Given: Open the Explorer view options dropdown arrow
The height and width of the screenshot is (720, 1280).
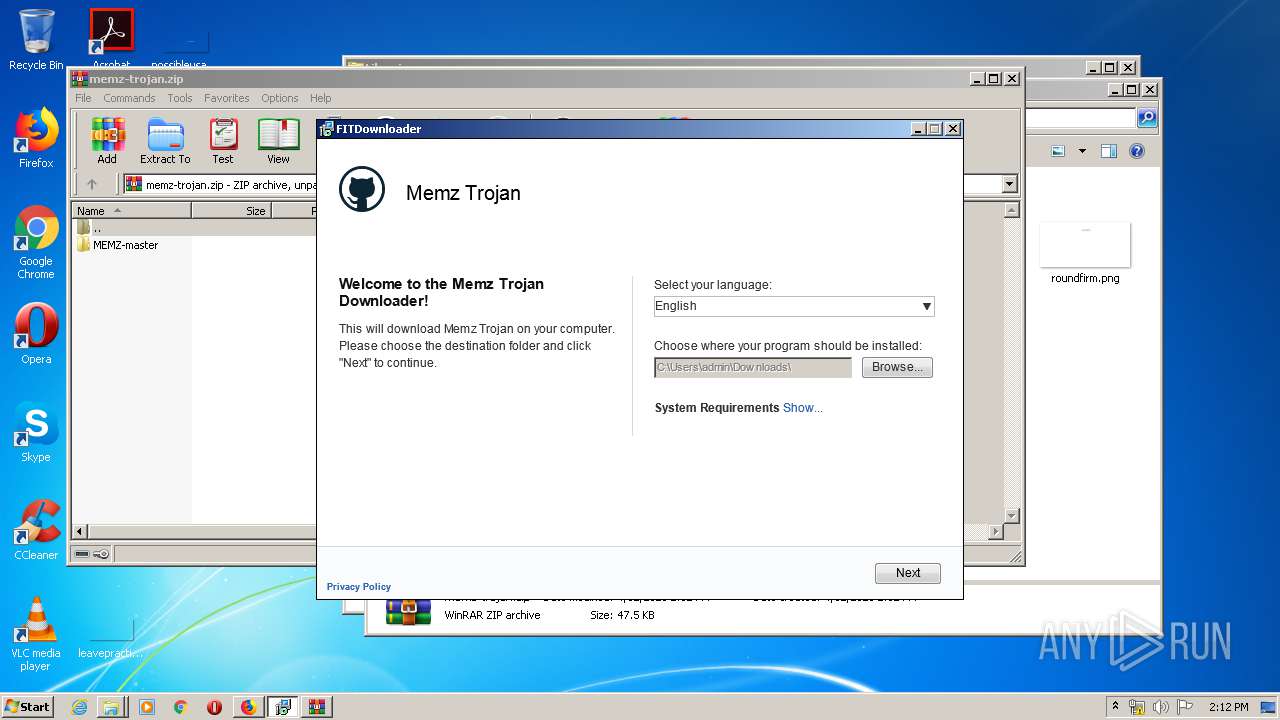Looking at the screenshot, I should (x=1082, y=151).
